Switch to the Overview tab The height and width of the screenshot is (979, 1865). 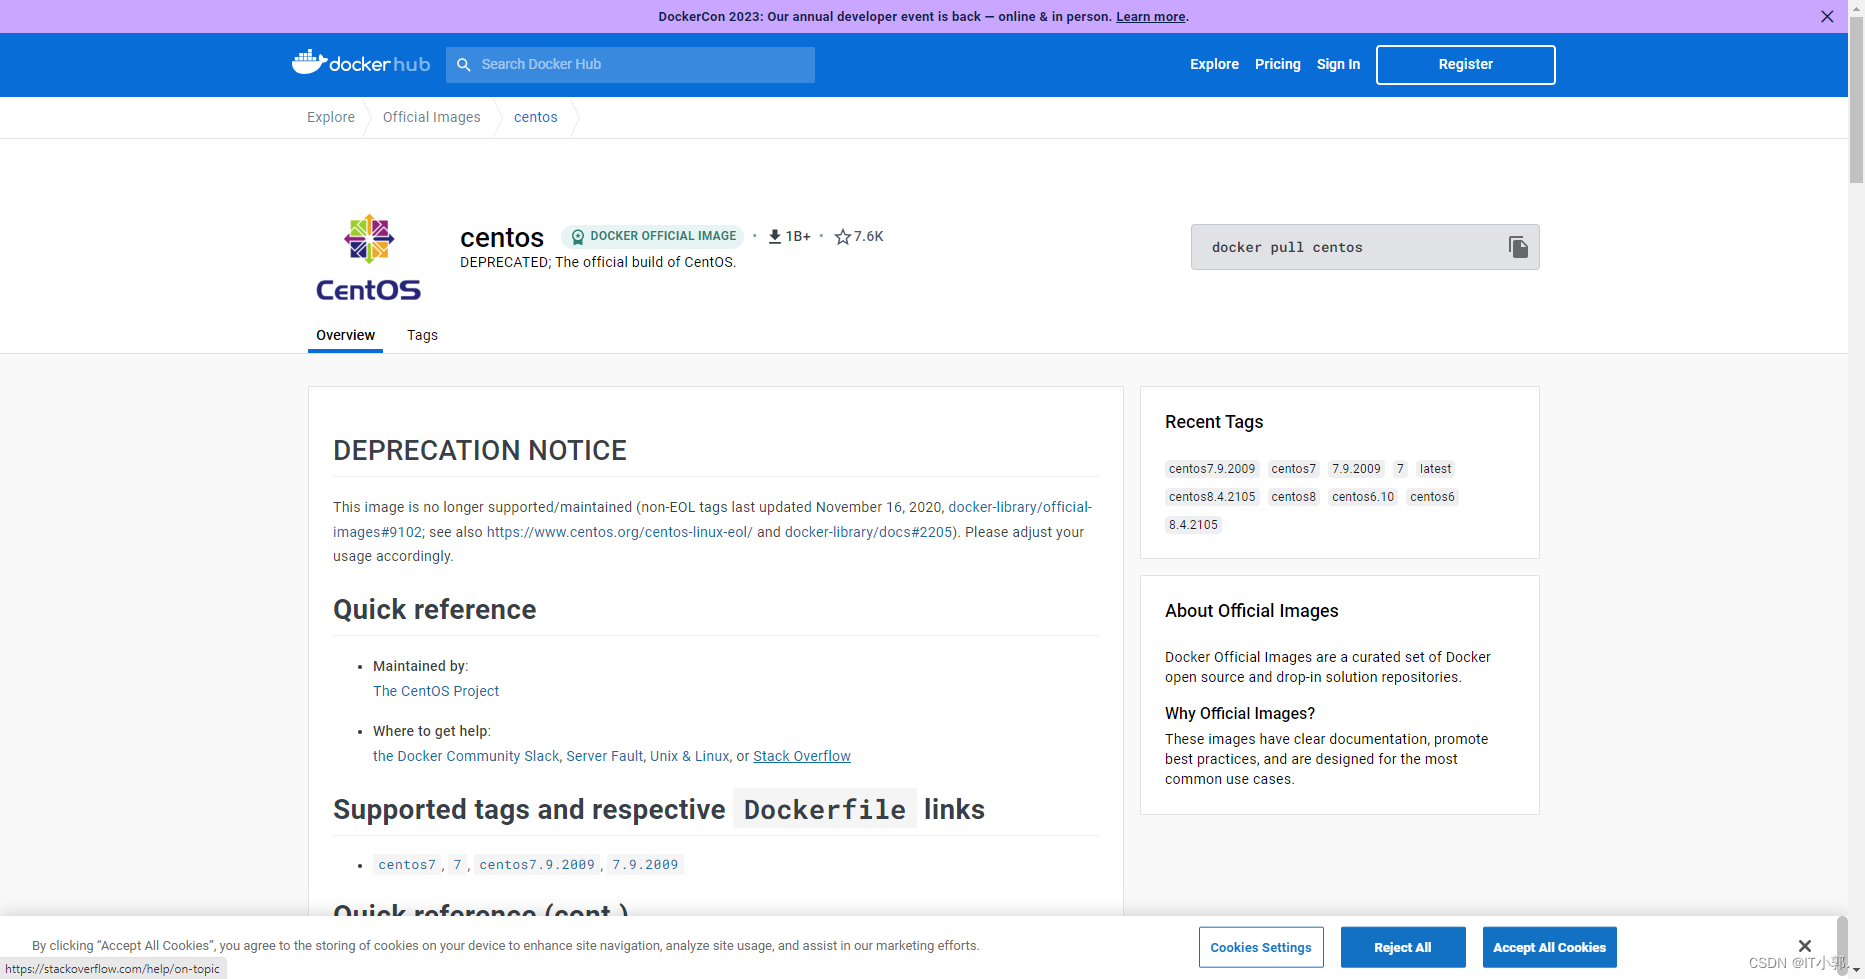pos(345,335)
